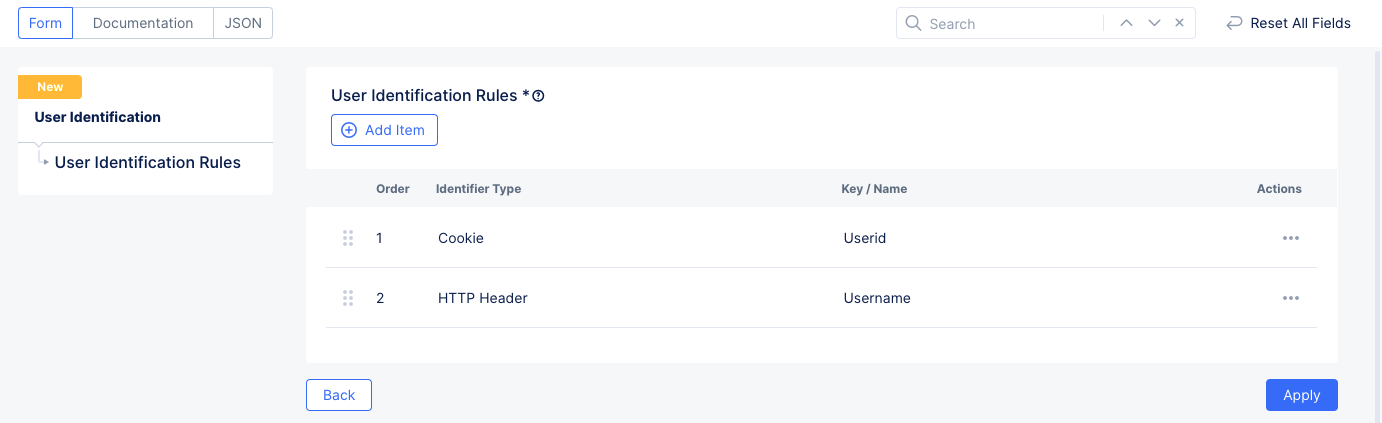
Task: Clear search with the X icon
Action: (x=1179, y=23)
